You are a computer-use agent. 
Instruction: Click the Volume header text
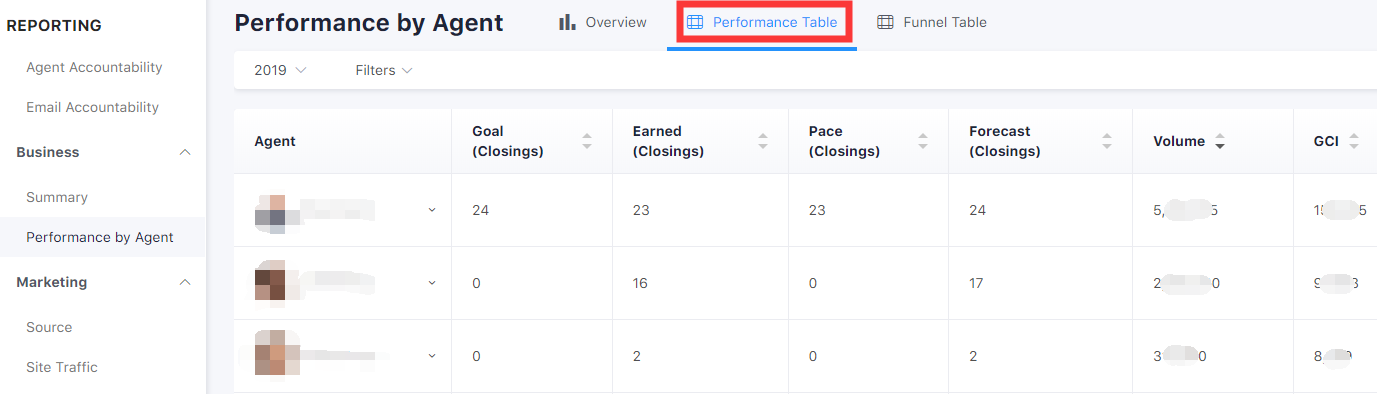click(1179, 141)
